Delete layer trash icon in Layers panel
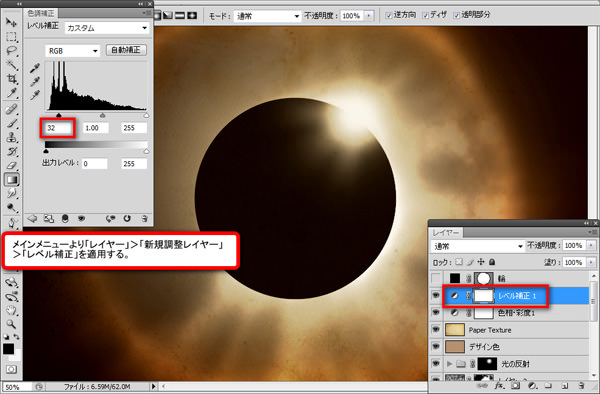 [581, 386]
